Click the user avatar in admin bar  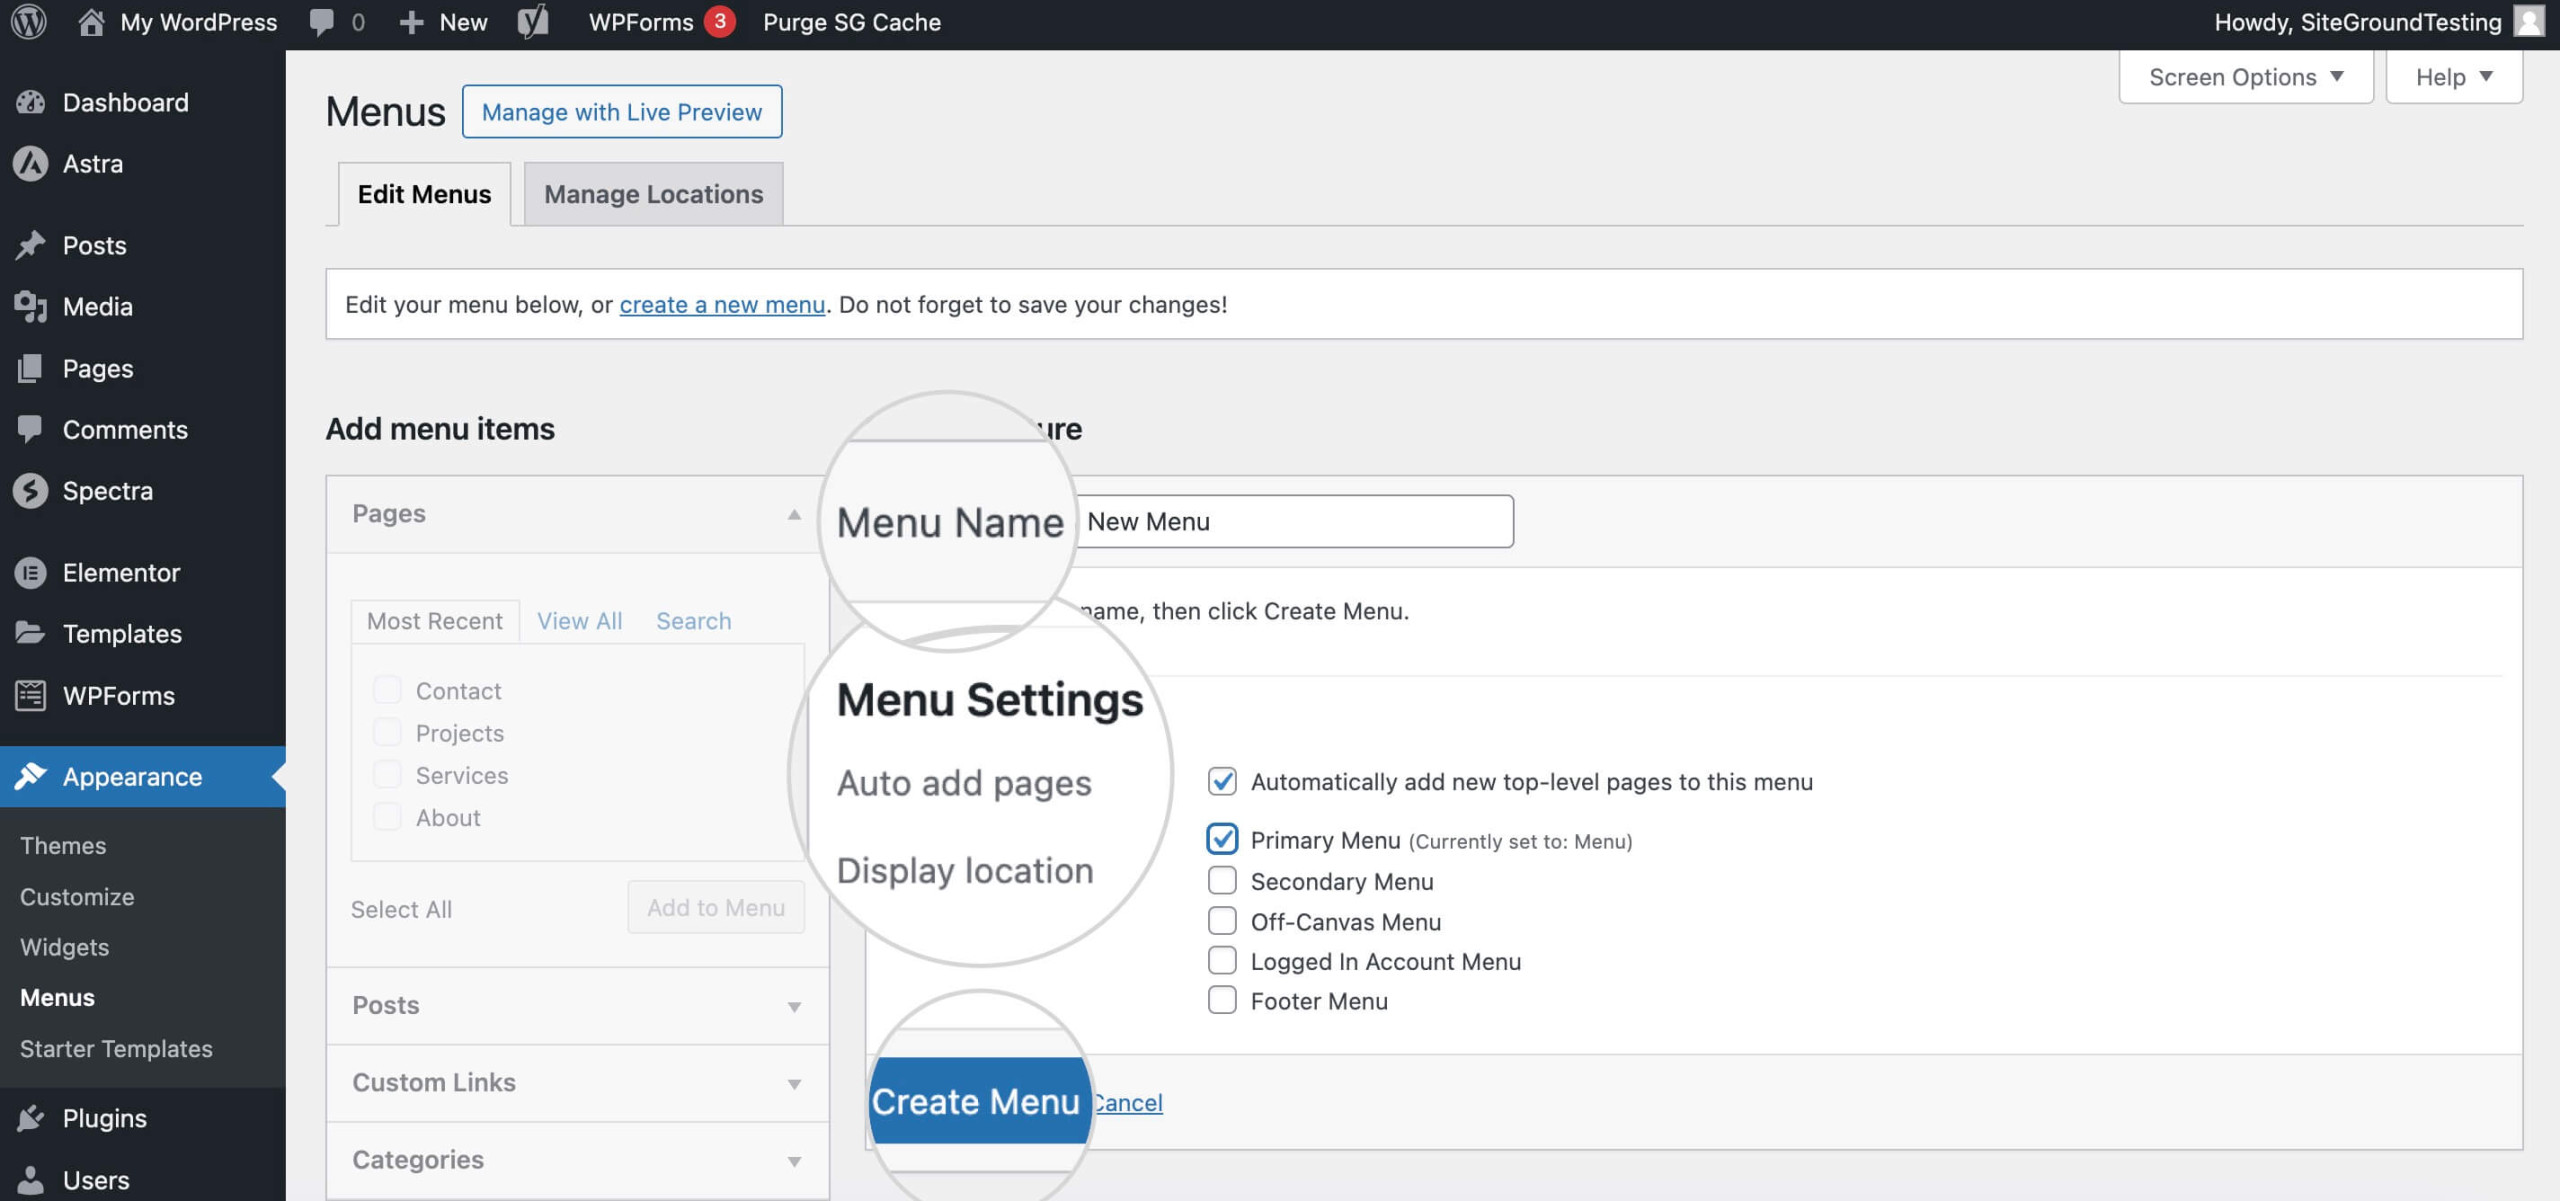[x=2528, y=22]
